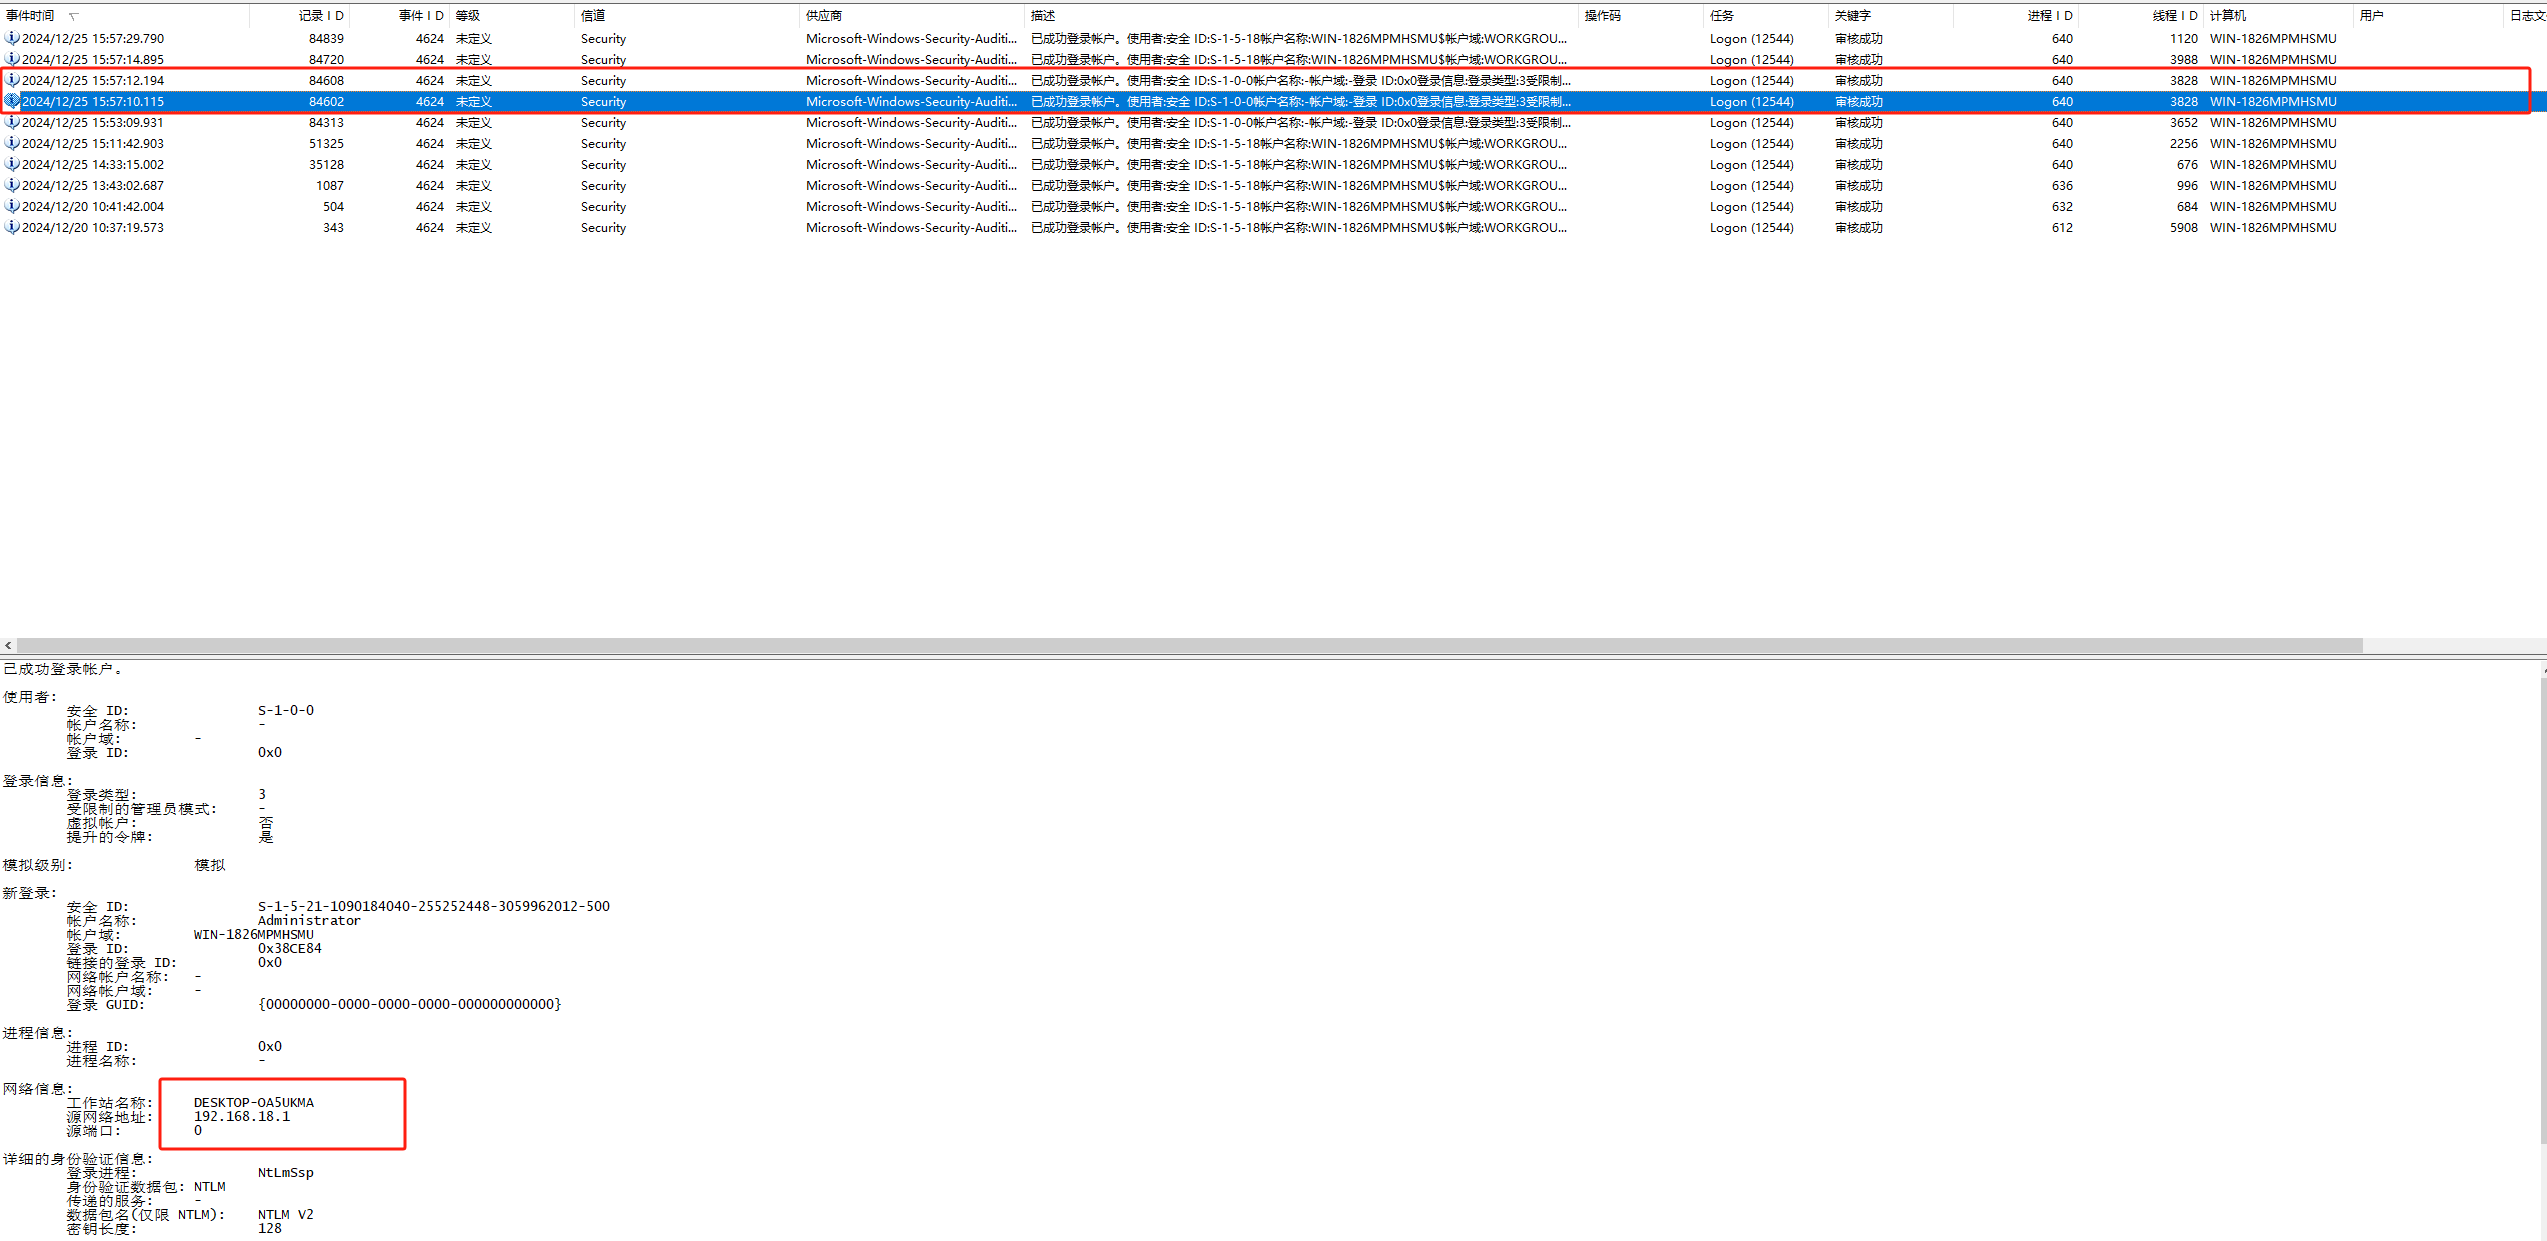Click info icon of 15:53:09.931 event row
2547x1241 pixels.
[x=11, y=122]
